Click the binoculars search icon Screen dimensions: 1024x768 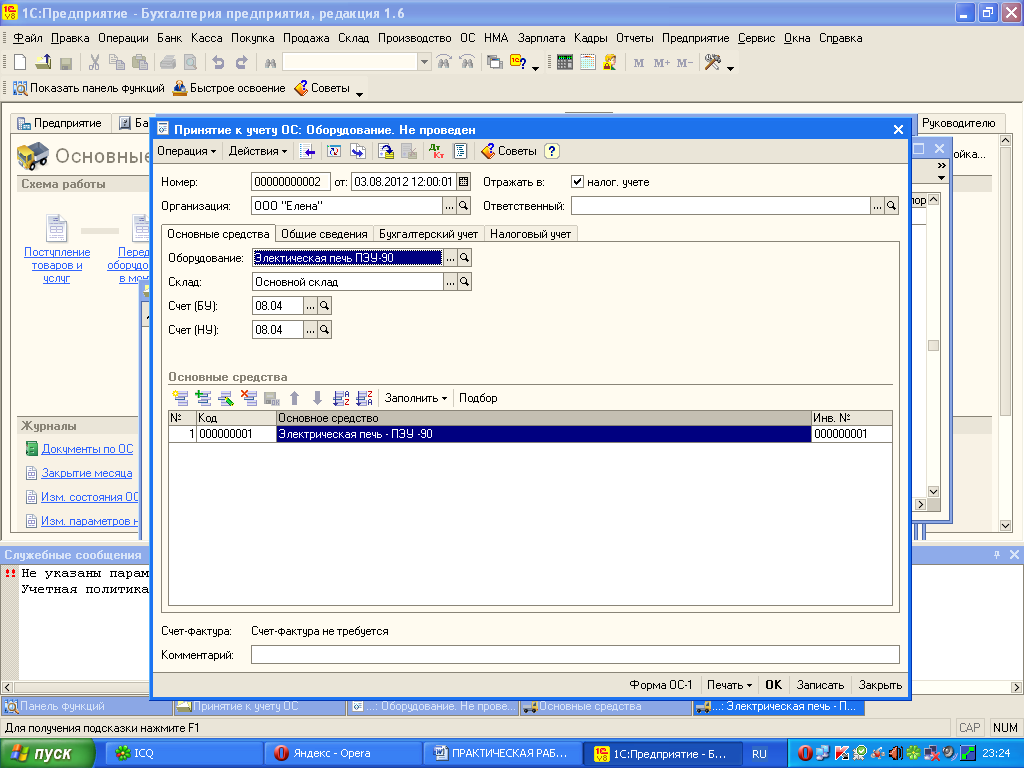(270, 63)
